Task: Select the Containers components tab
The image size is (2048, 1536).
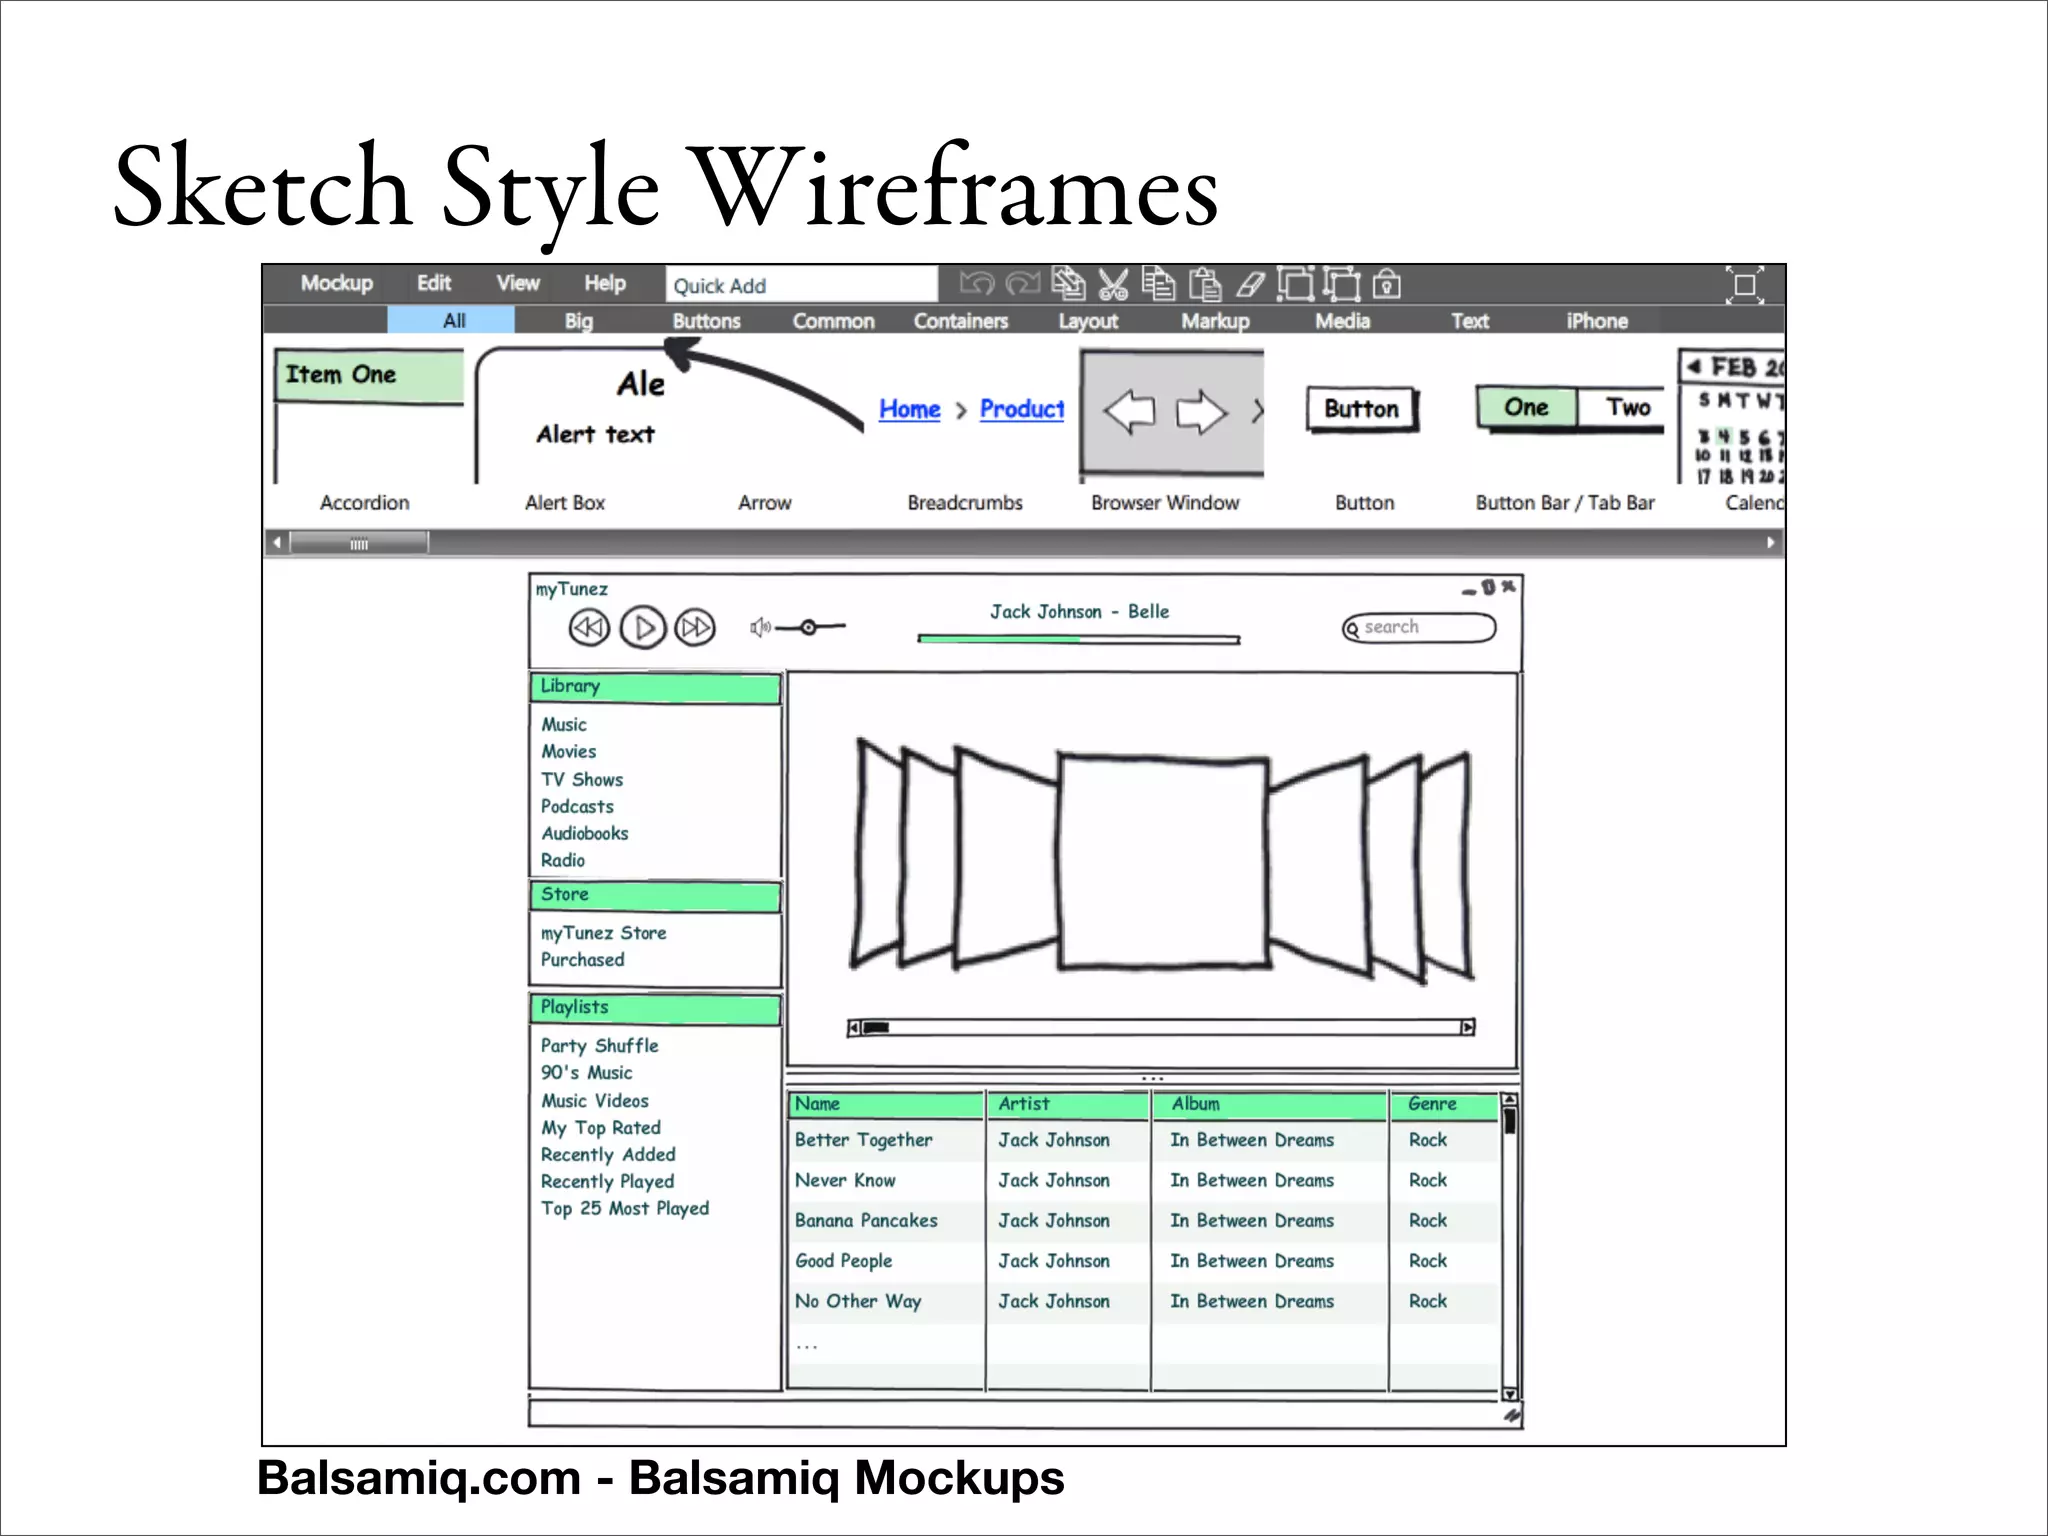Action: click(x=961, y=320)
